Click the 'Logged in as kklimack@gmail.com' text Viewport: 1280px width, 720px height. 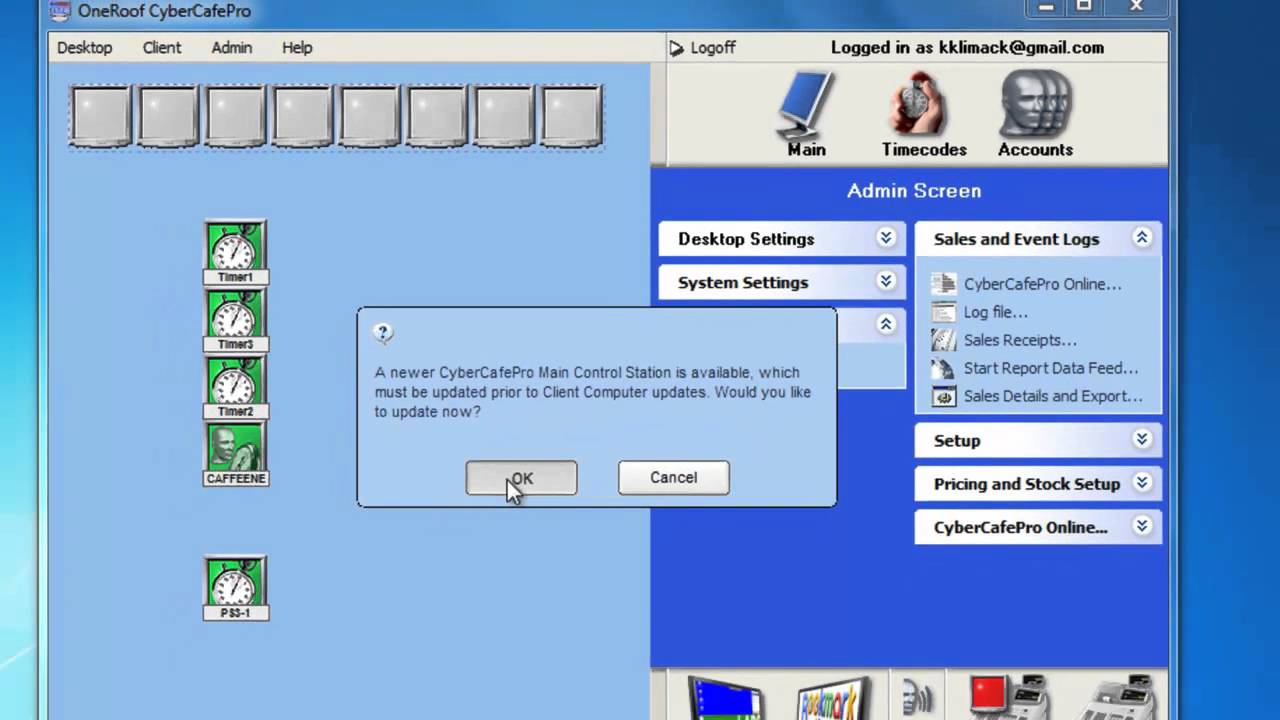967,47
